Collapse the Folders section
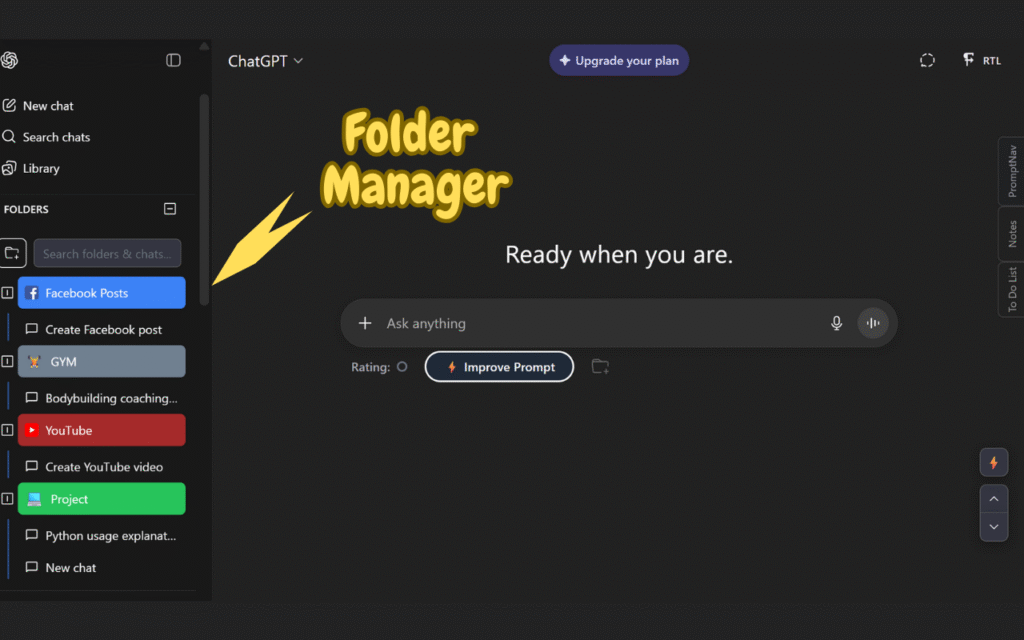 coord(170,209)
